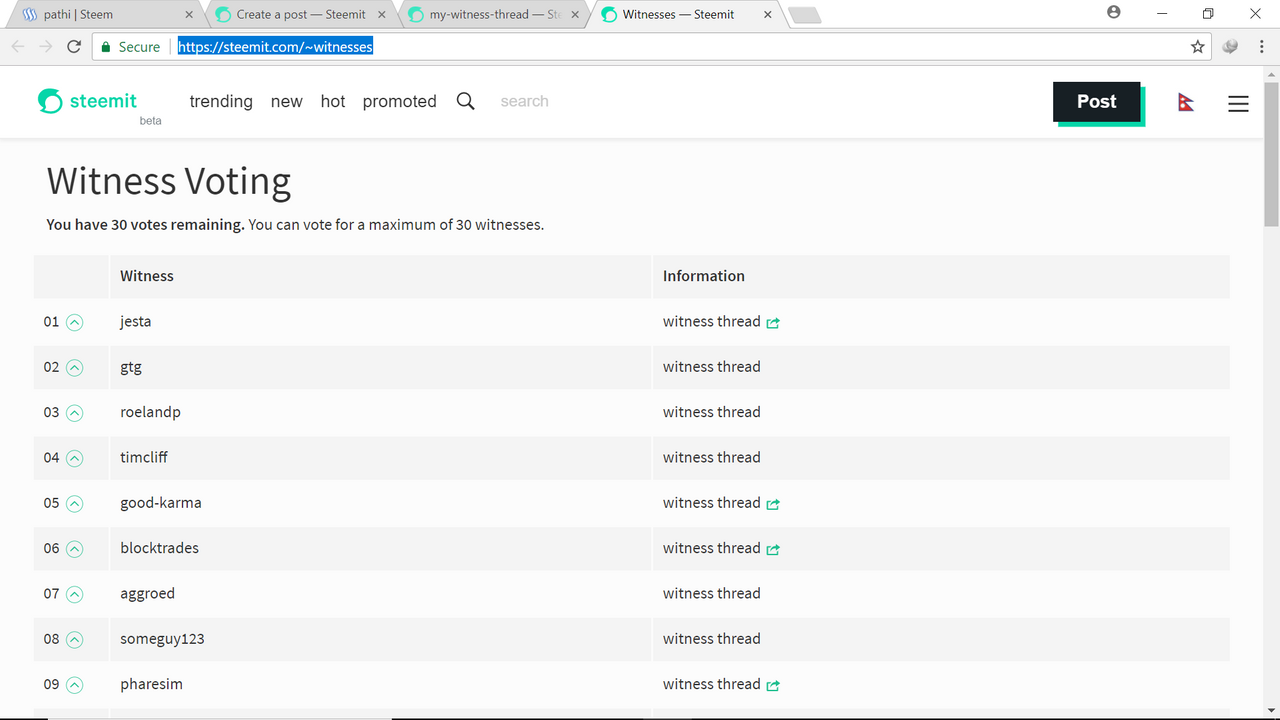Open timcliff's witness thread link
This screenshot has height=720, width=1280.
click(711, 458)
